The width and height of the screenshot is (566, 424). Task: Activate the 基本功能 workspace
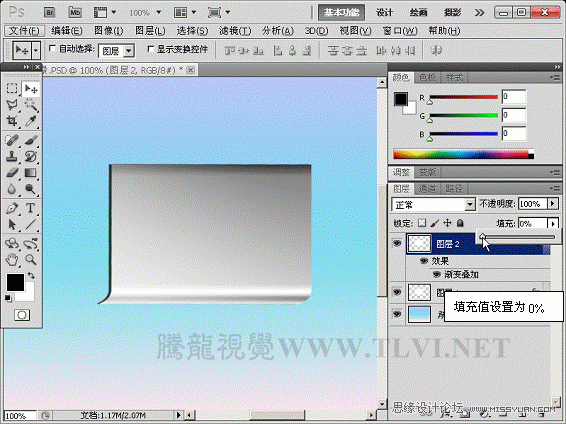341,13
